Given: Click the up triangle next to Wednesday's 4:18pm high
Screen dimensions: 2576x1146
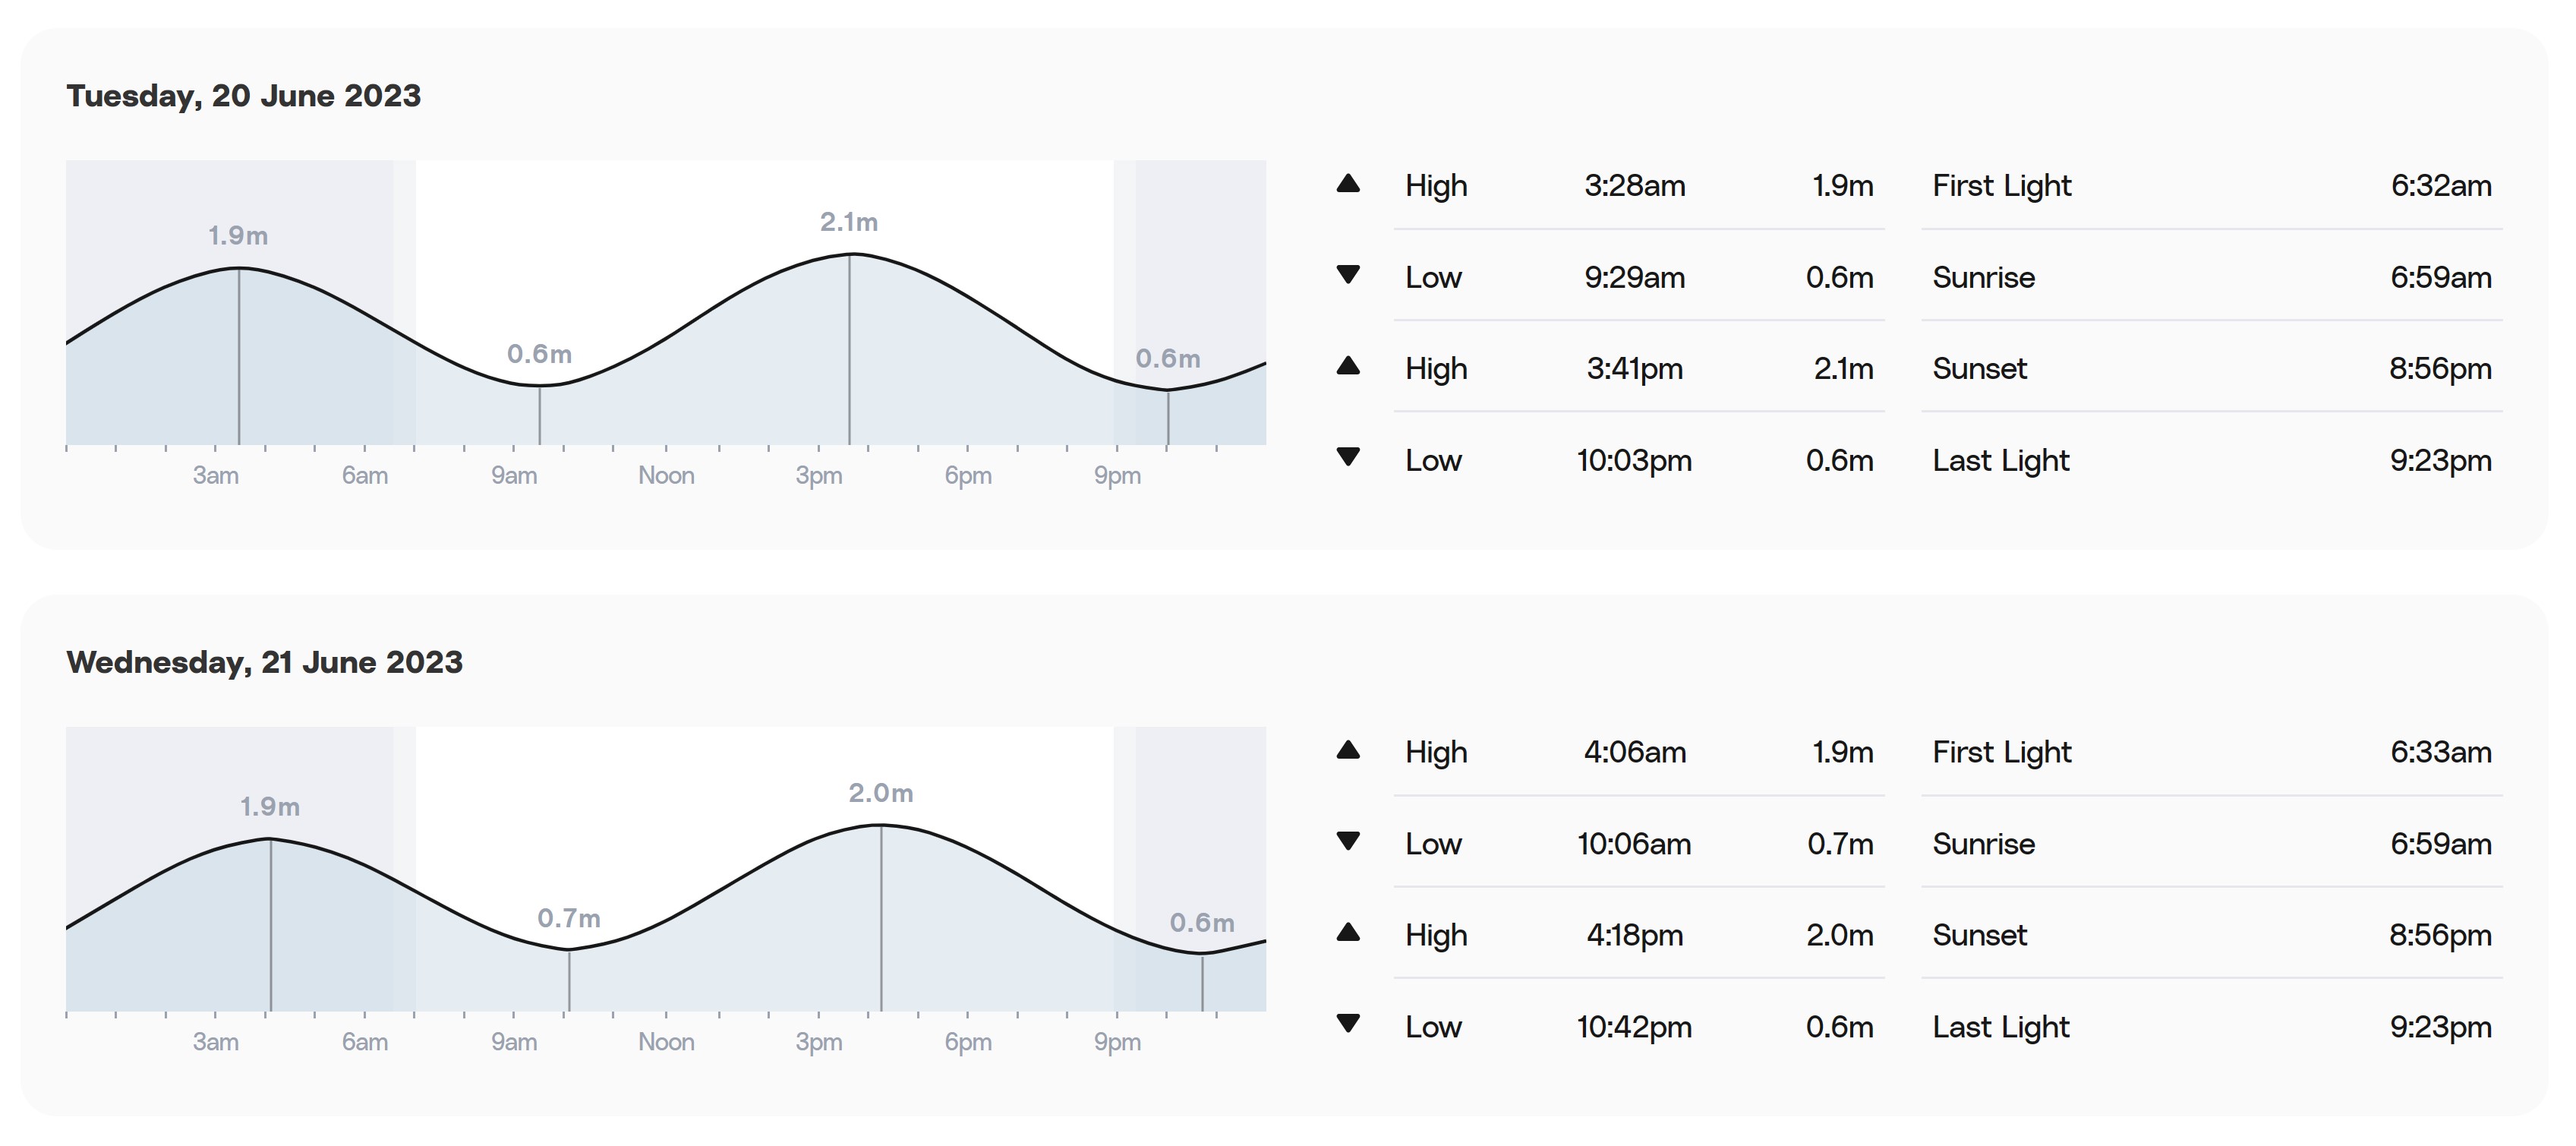Looking at the screenshot, I should click(1348, 933).
